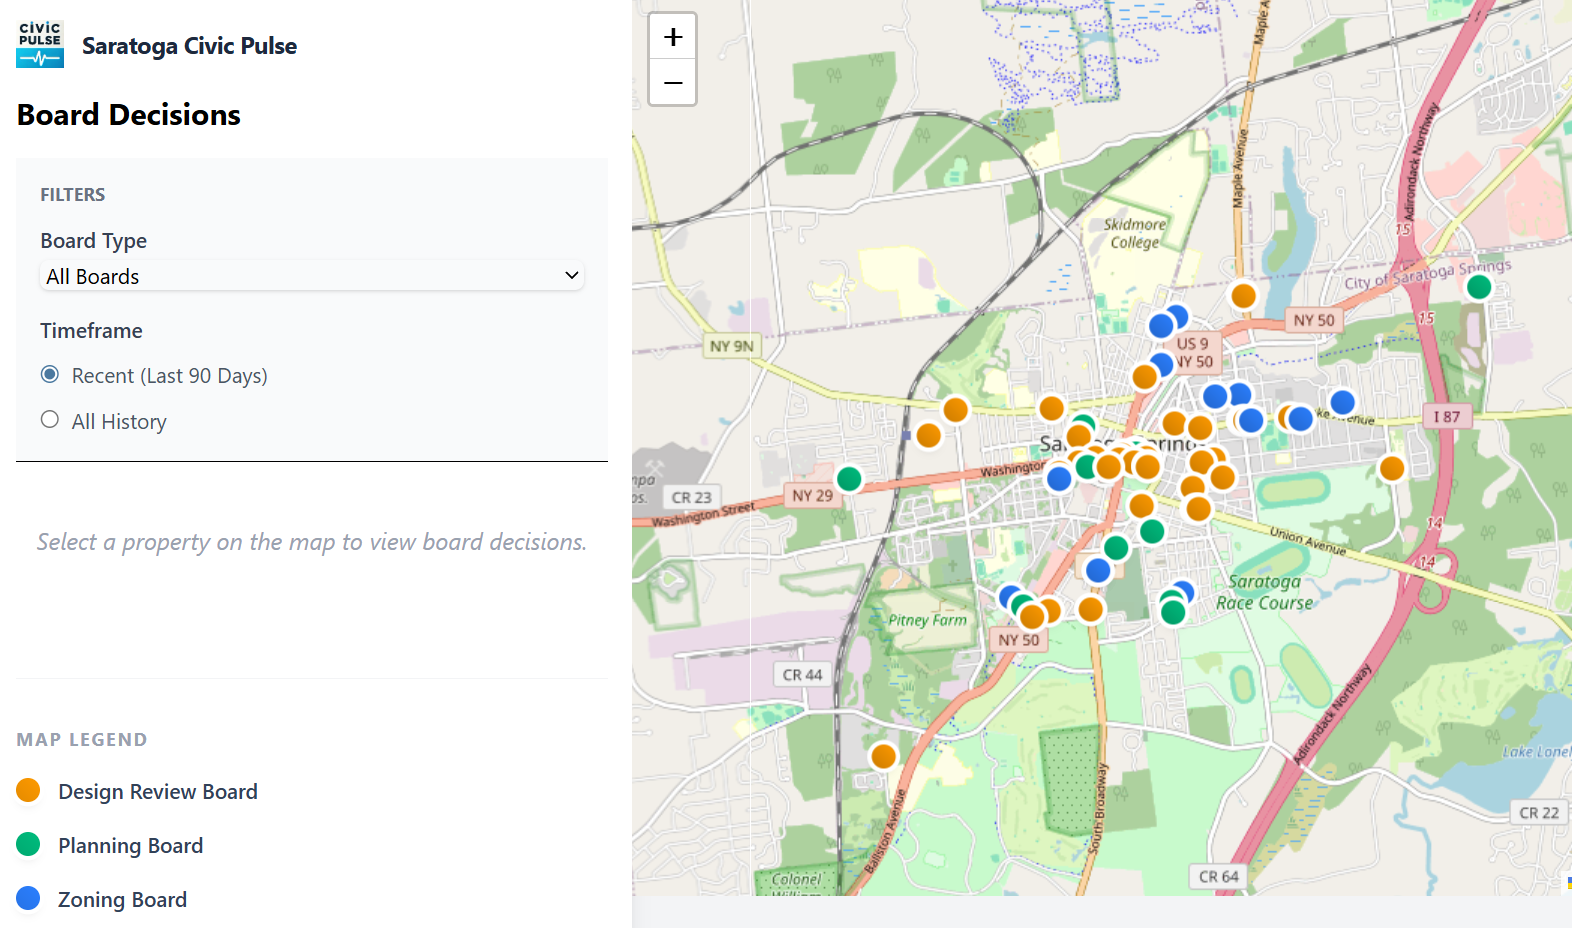This screenshot has height=928, width=1572.
Task: Click the Zoning Board legend label
Action: (x=122, y=900)
